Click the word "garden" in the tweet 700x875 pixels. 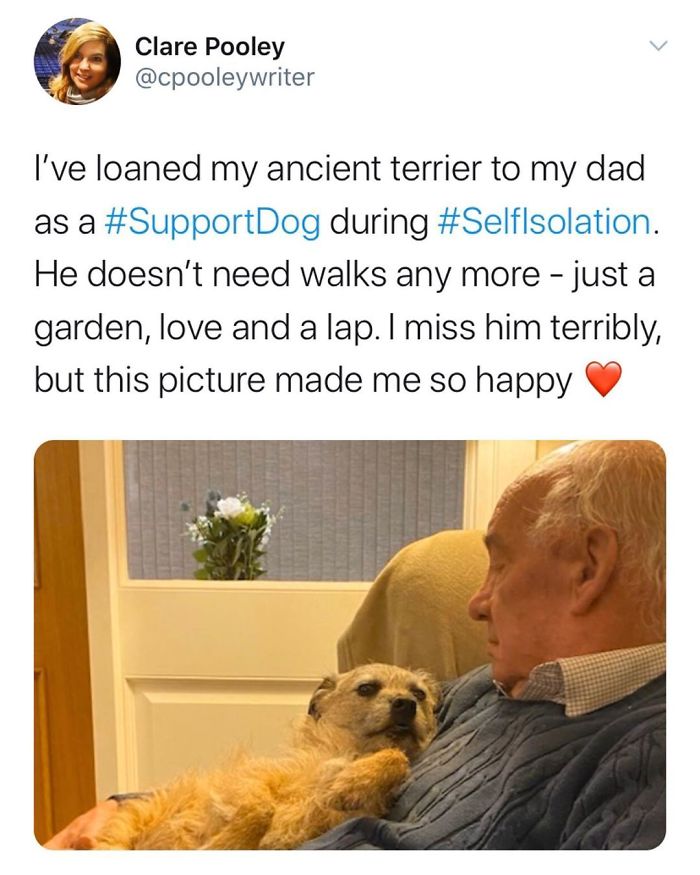click(x=91, y=327)
